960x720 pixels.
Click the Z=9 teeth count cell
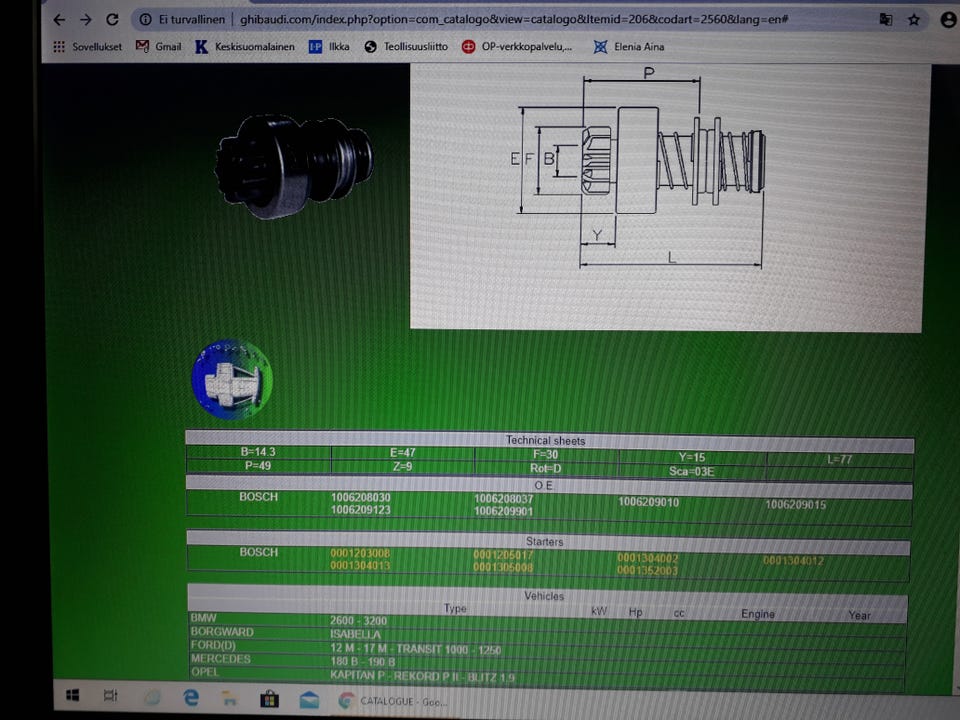pyautogui.click(x=403, y=467)
